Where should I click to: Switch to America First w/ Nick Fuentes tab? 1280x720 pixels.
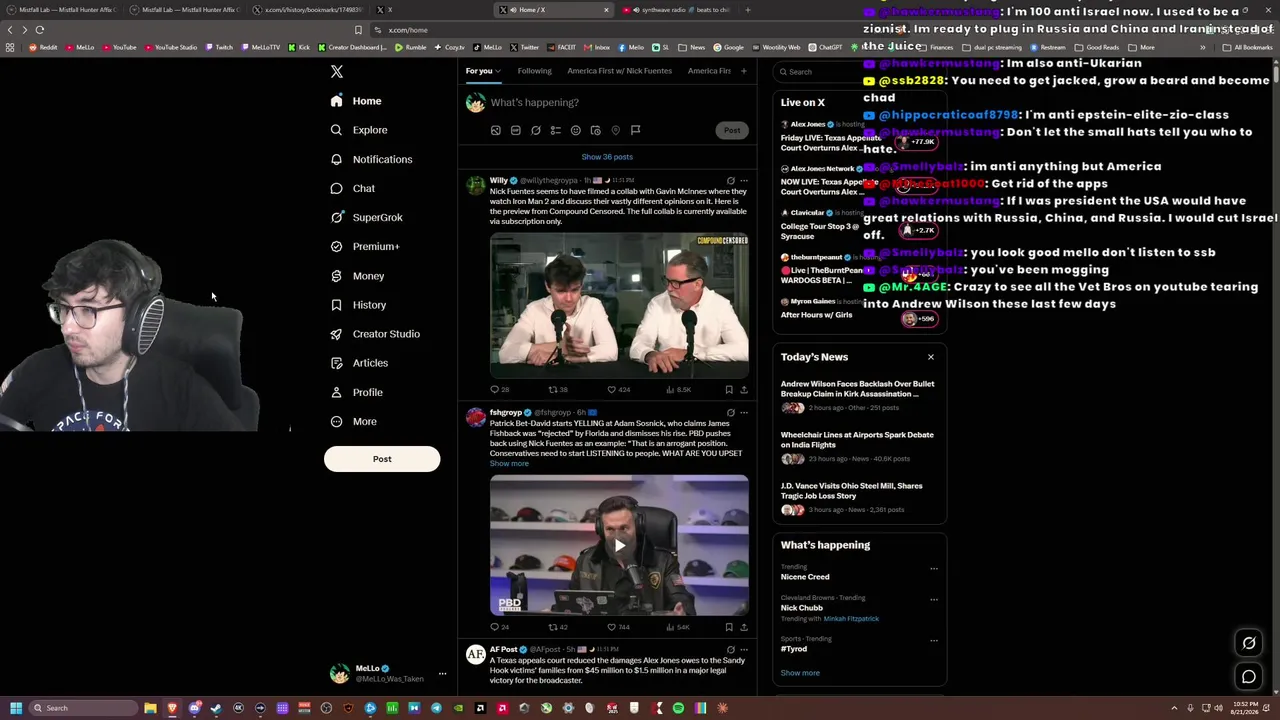(x=619, y=71)
